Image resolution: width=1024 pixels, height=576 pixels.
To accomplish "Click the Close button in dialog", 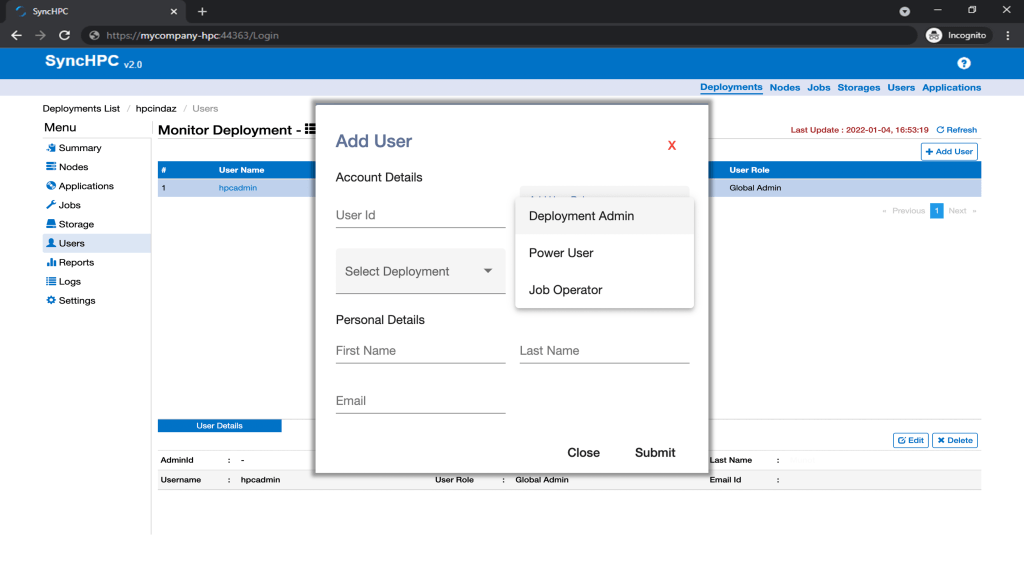I will [583, 453].
